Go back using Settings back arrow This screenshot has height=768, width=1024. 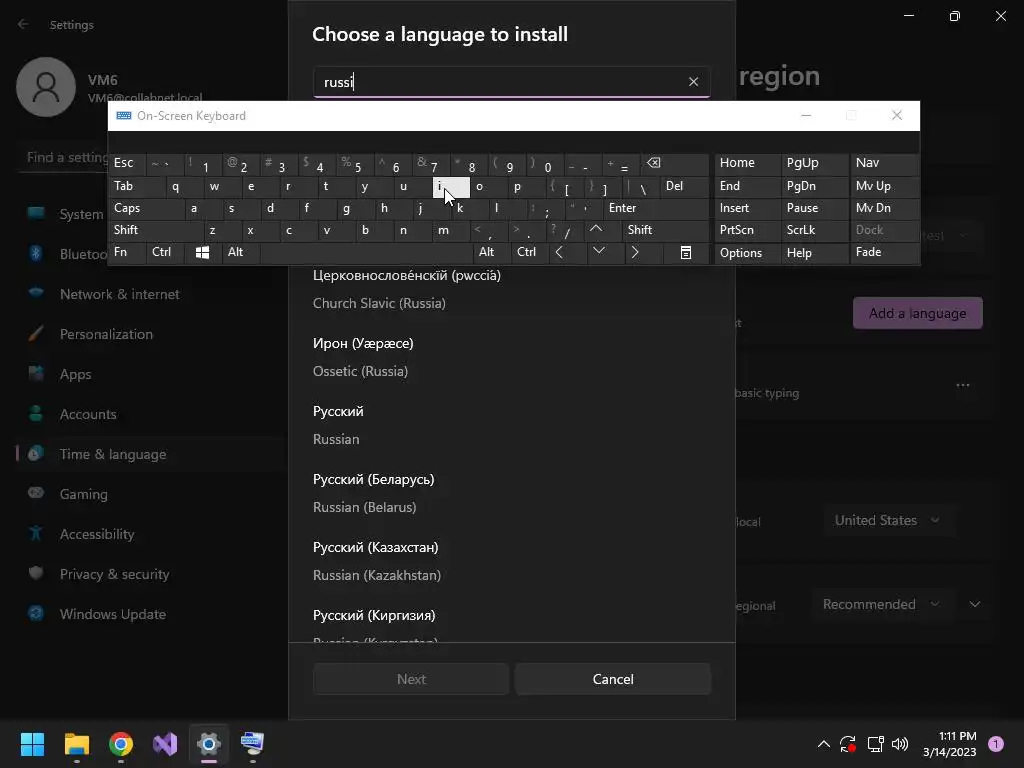24,24
